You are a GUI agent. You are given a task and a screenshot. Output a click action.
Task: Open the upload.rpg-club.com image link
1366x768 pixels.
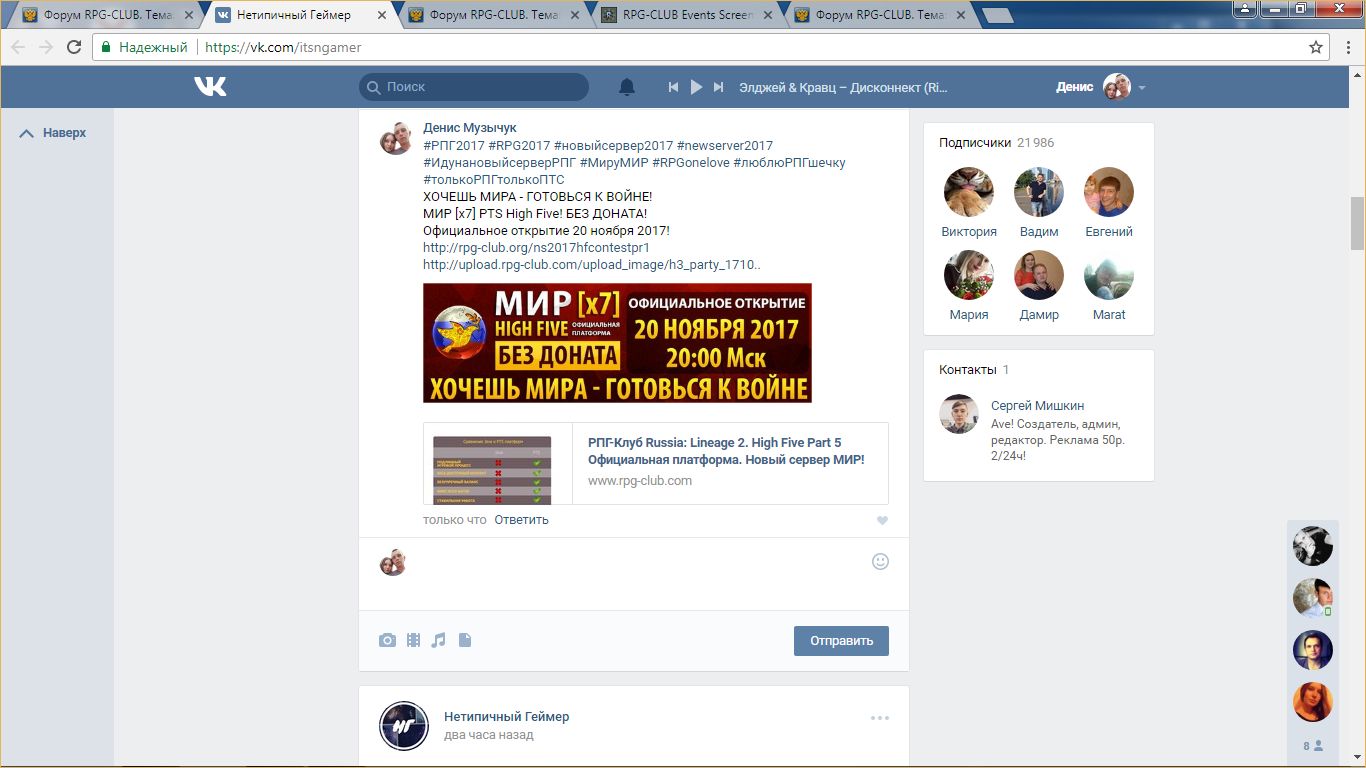click(592, 265)
